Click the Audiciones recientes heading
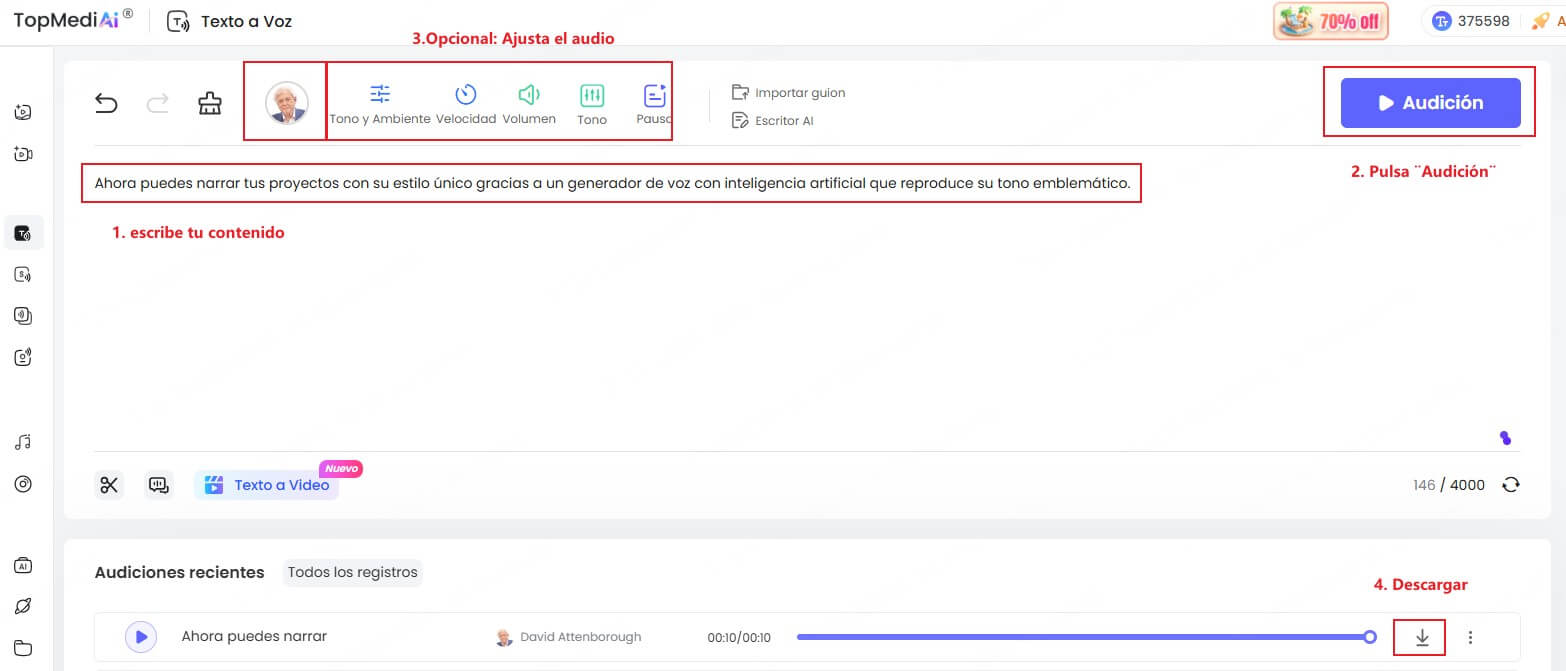1566x671 pixels. click(x=180, y=573)
